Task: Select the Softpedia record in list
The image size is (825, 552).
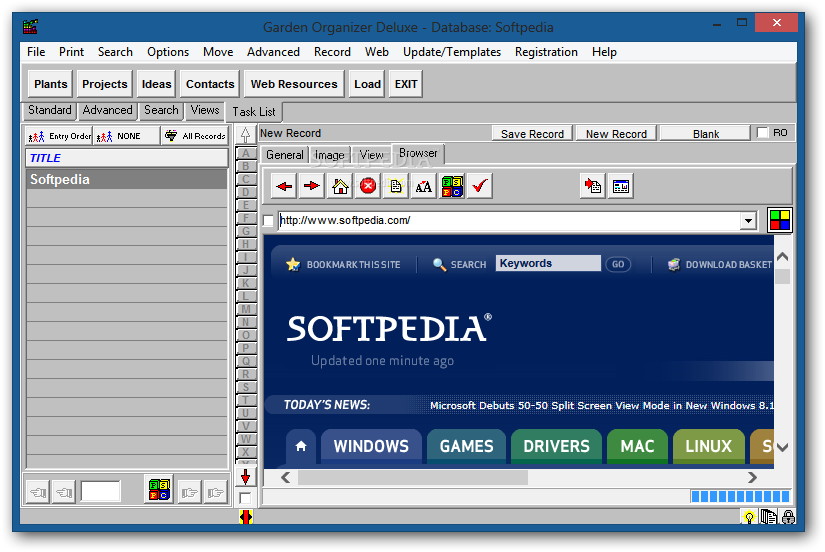Action: click(127, 179)
